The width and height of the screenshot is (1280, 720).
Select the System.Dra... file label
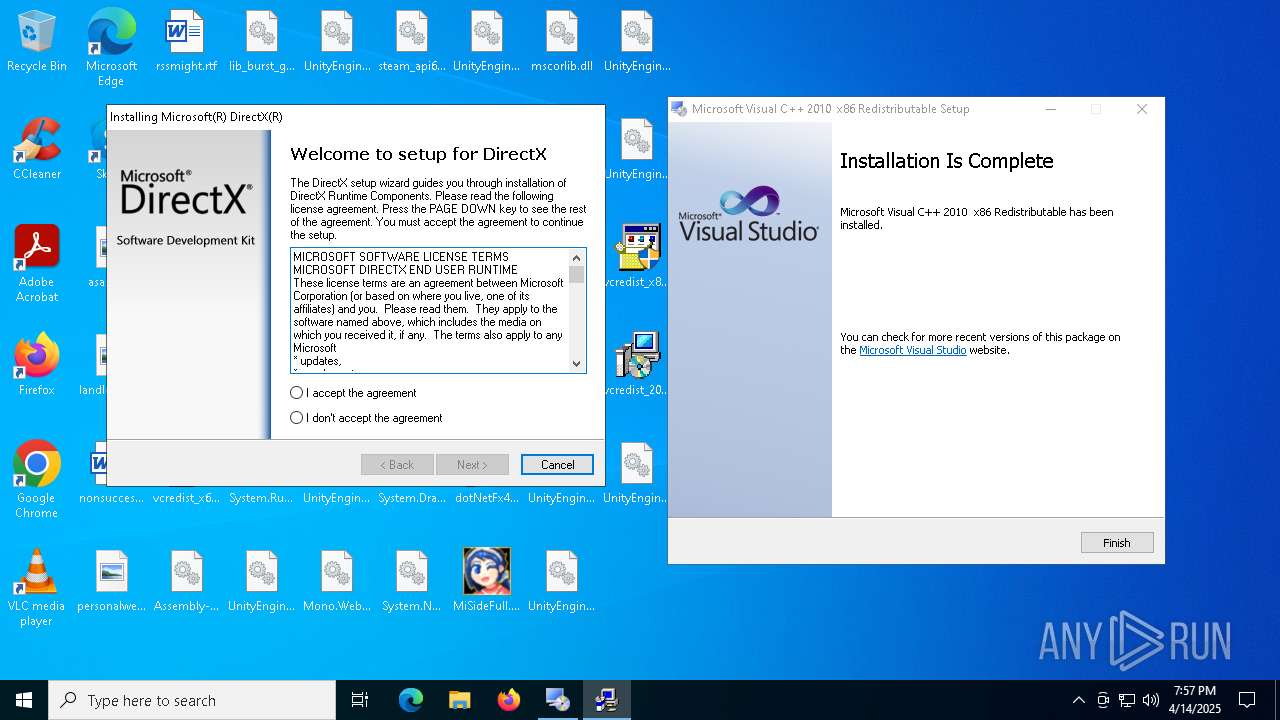412,498
